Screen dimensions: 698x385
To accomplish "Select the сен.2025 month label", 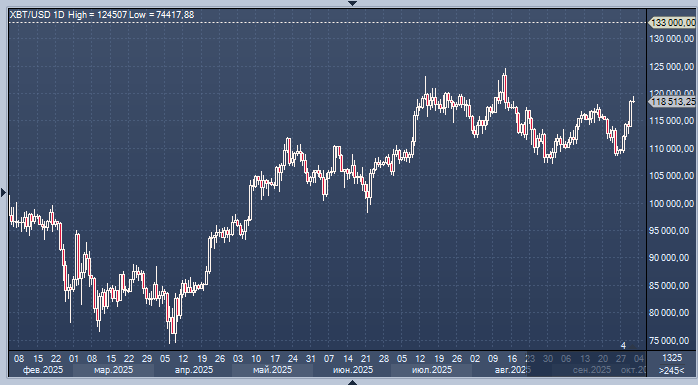I will coord(592,370).
